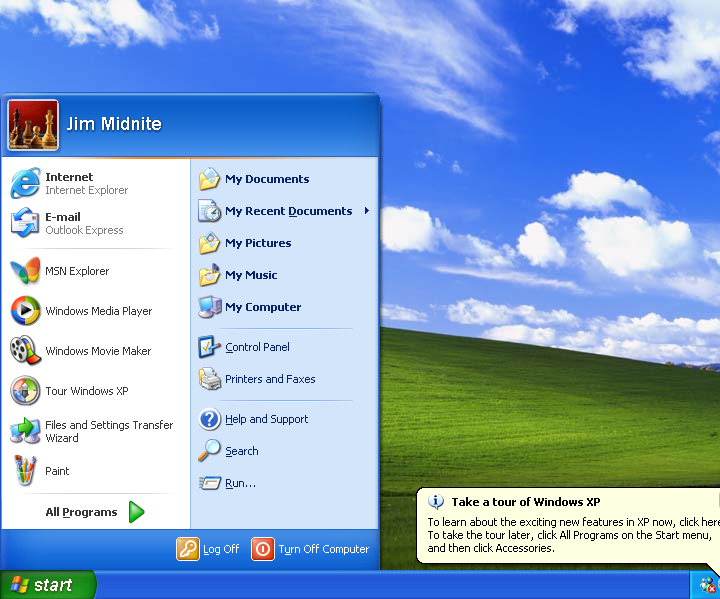Click the My Pictures folder icon
The height and width of the screenshot is (599, 720).
(209, 243)
